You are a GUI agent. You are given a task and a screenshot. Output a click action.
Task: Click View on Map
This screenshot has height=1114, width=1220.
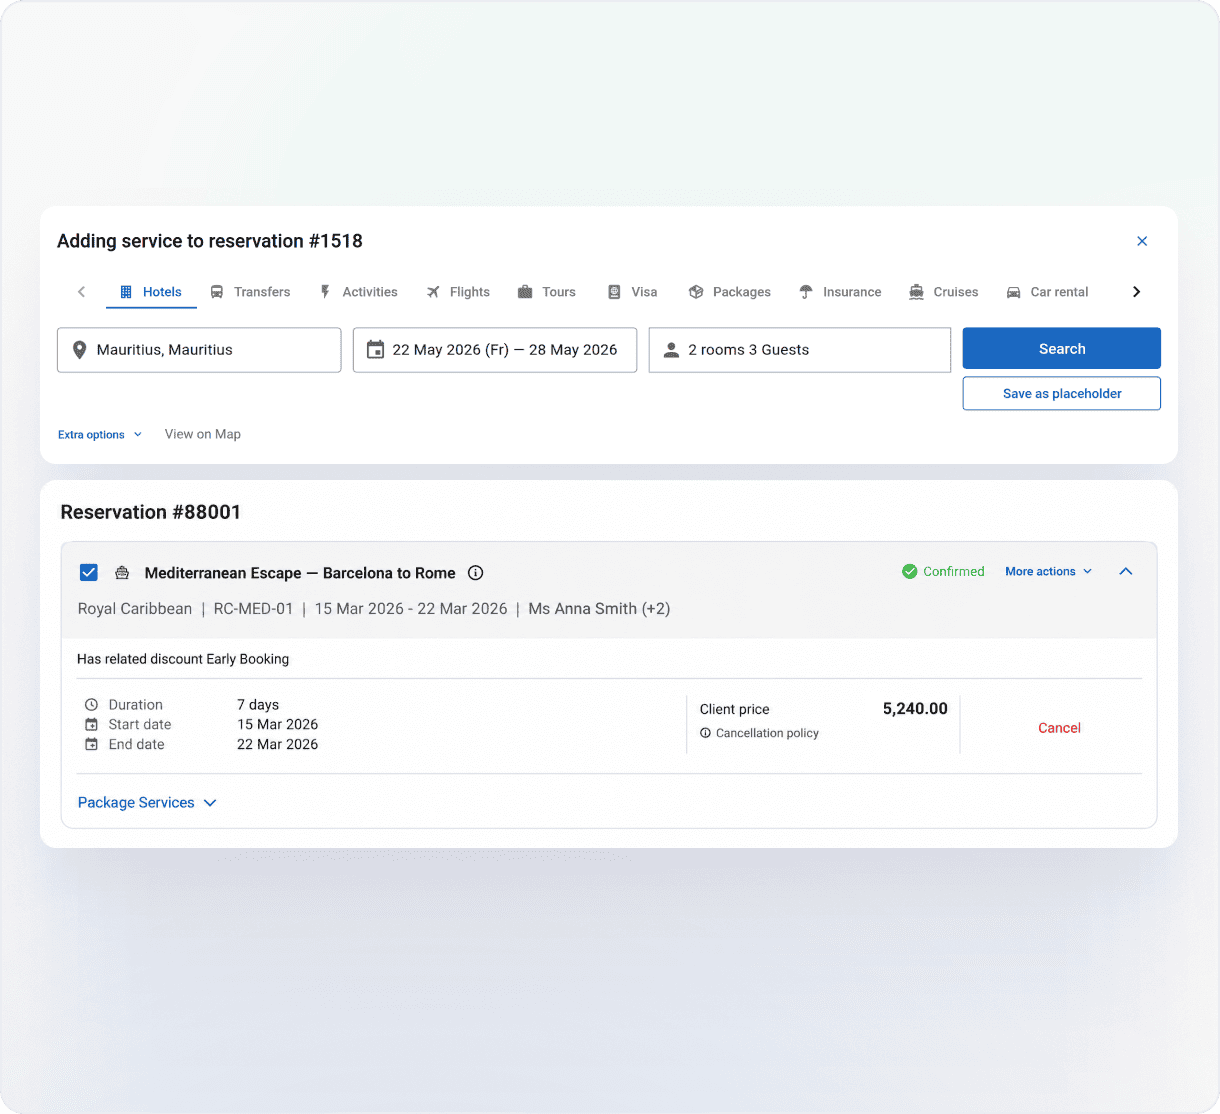pyautogui.click(x=203, y=434)
